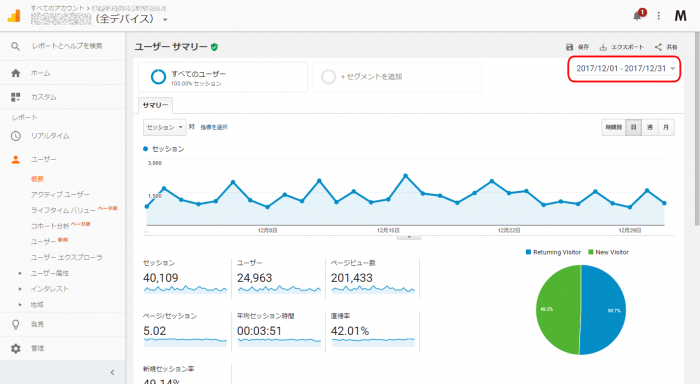Click the 指標を選択 link
The height and width of the screenshot is (384, 700).
pyautogui.click(x=214, y=127)
